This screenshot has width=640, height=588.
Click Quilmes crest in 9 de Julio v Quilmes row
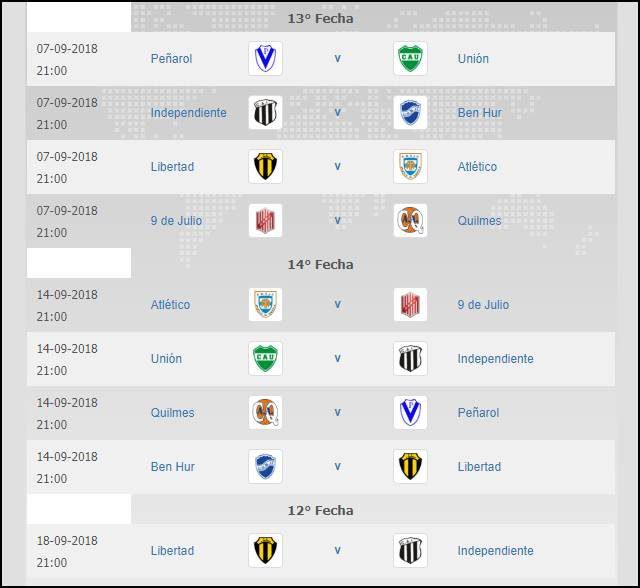[x=410, y=221]
